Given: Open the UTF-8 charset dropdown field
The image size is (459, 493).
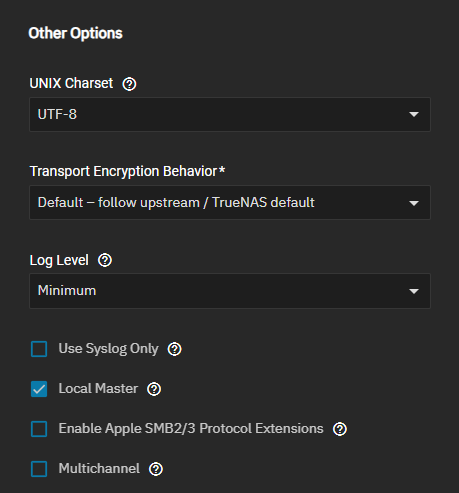Looking at the screenshot, I should [230, 114].
